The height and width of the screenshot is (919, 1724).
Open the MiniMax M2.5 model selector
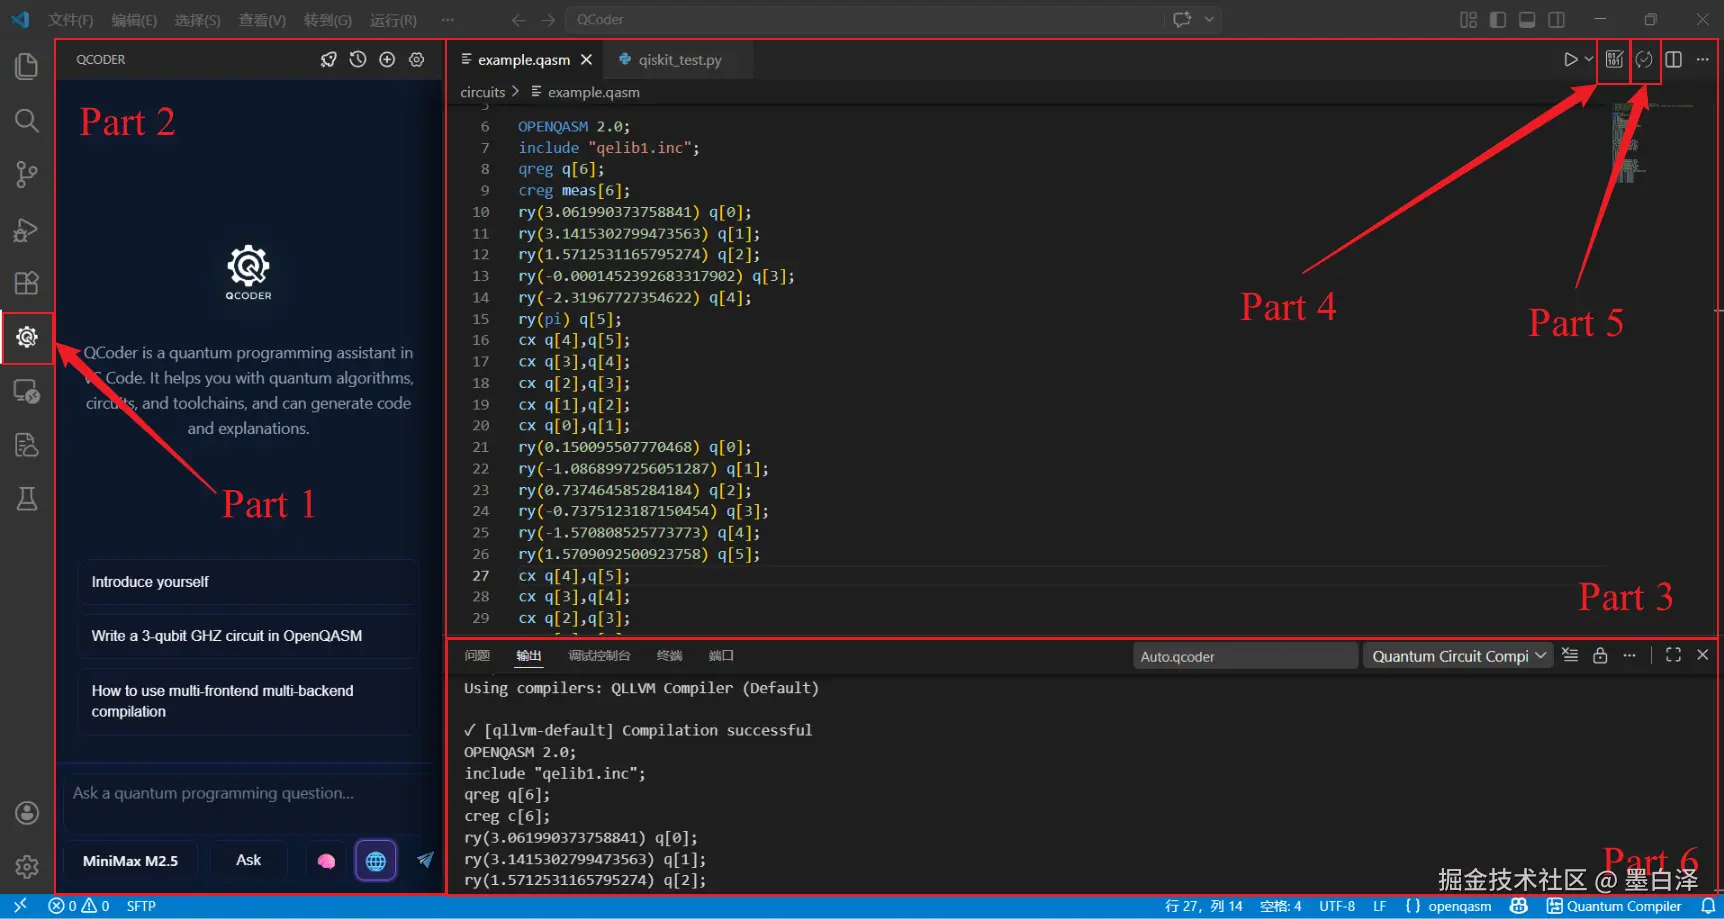click(130, 861)
